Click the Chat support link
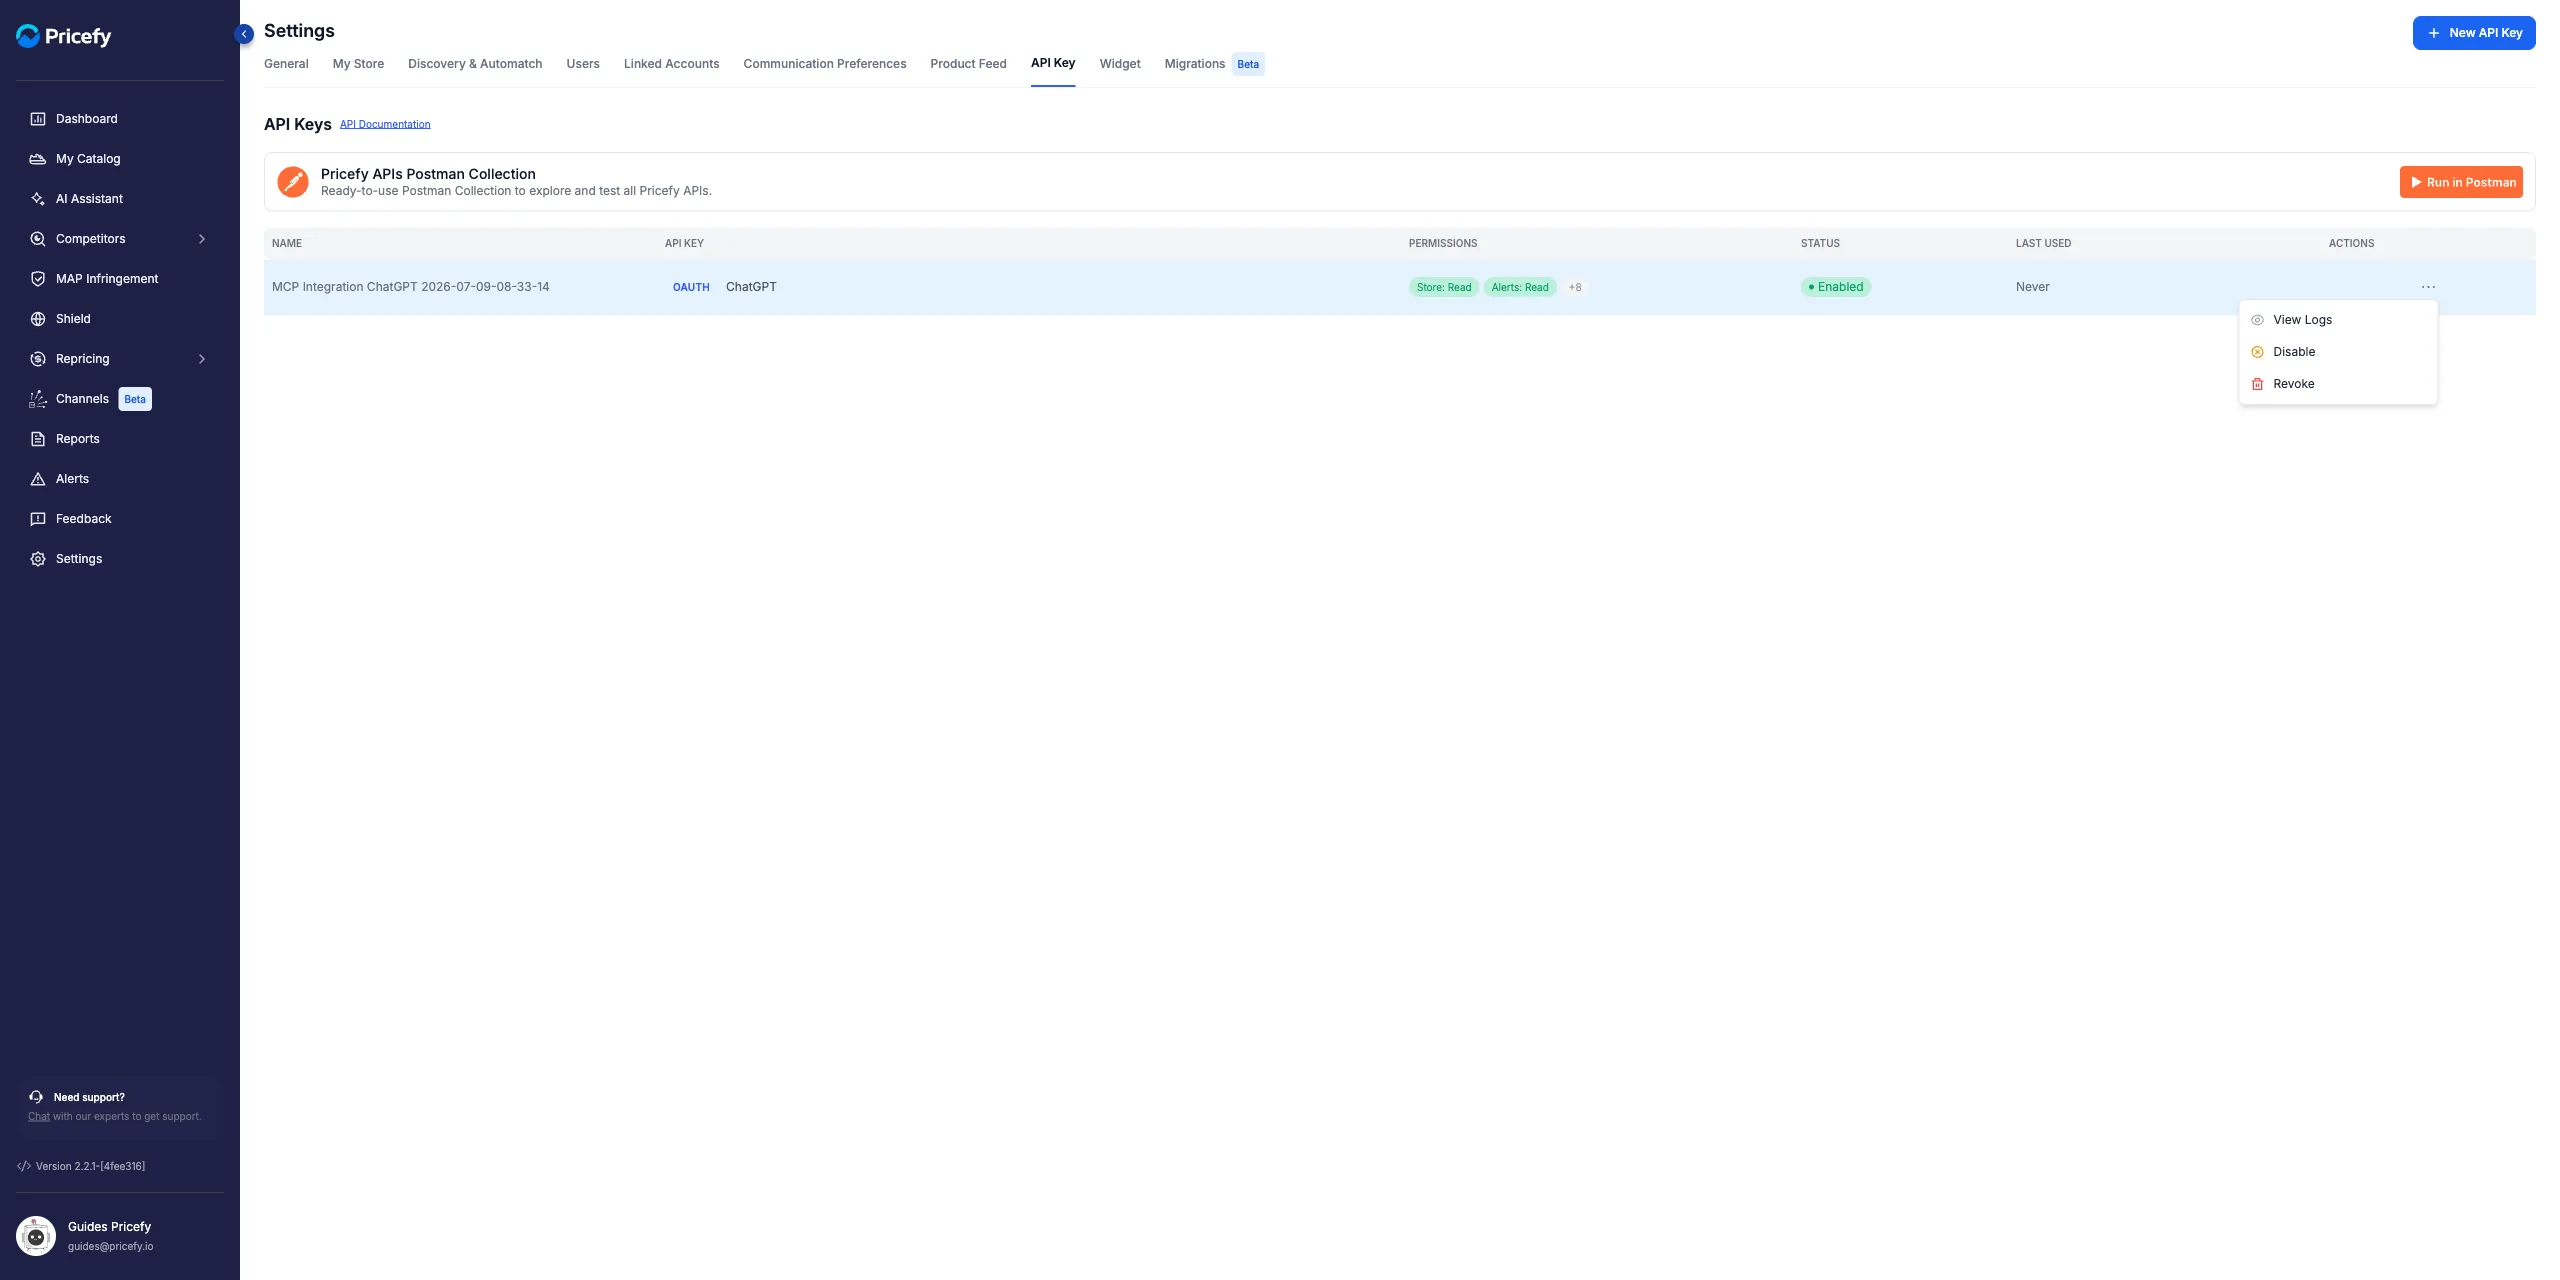 (39, 1116)
